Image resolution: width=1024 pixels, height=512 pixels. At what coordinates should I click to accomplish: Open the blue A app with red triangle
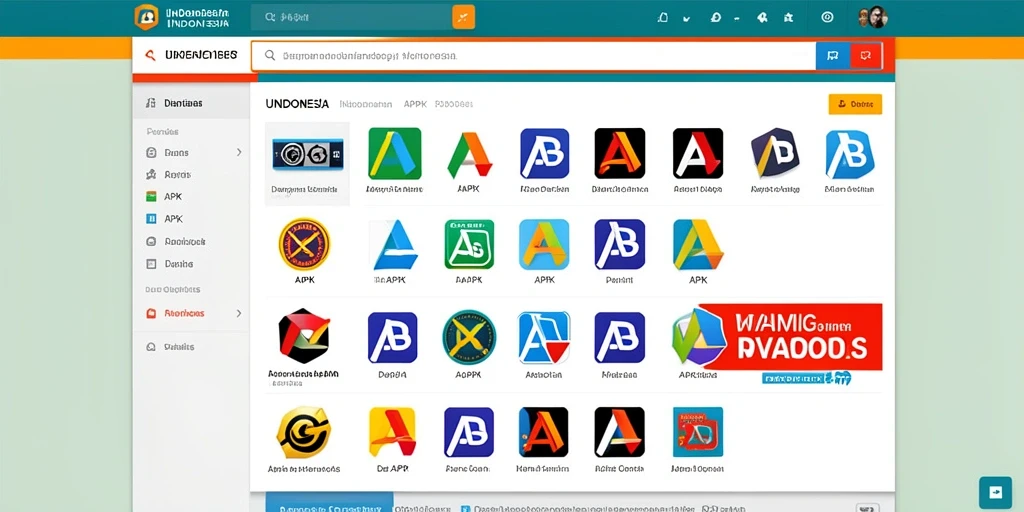tap(544, 337)
